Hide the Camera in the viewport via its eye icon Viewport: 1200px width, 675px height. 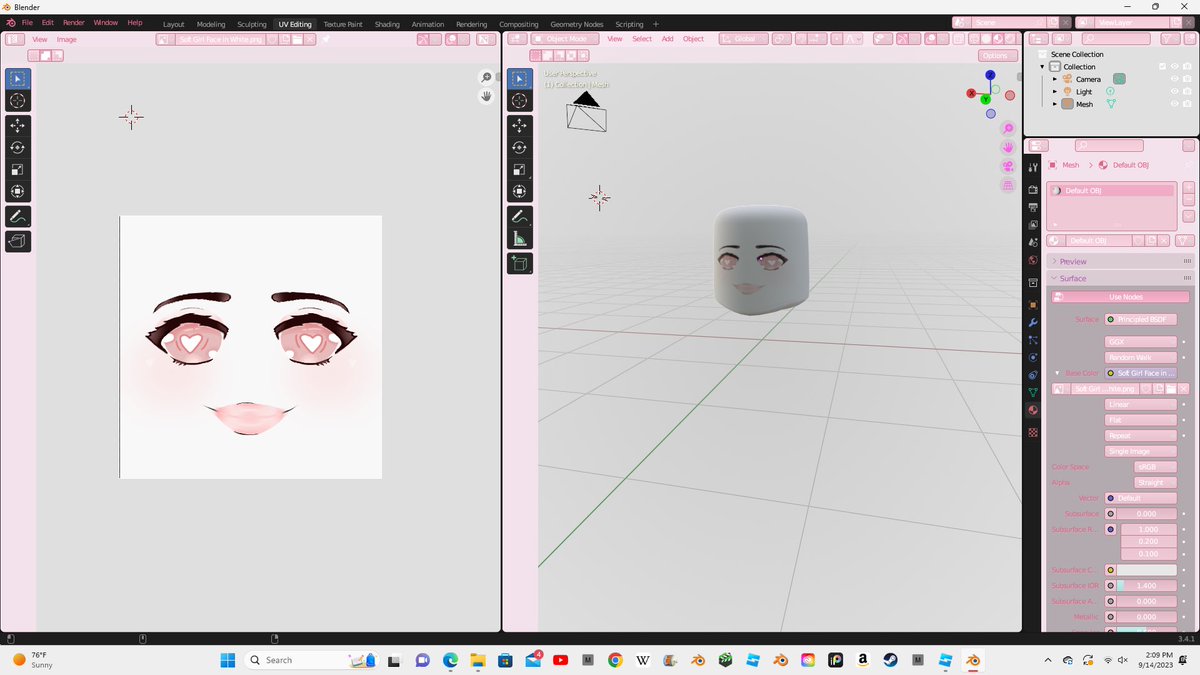pyautogui.click(x=1175, y=79)
